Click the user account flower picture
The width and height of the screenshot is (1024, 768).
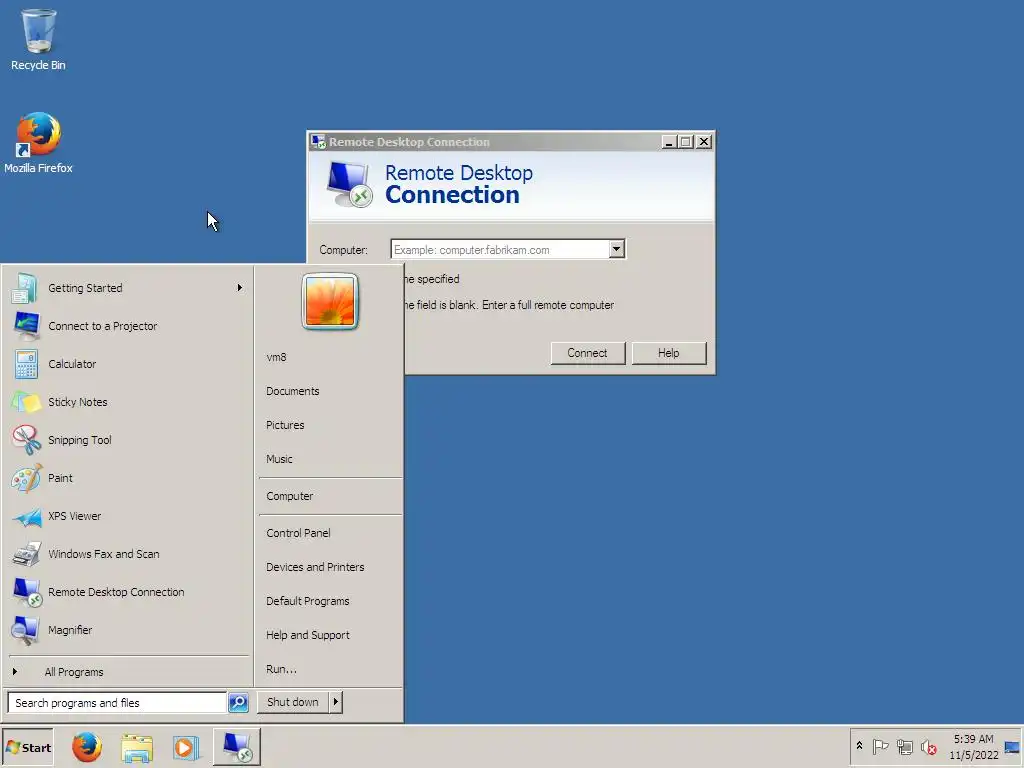[330, 301]
